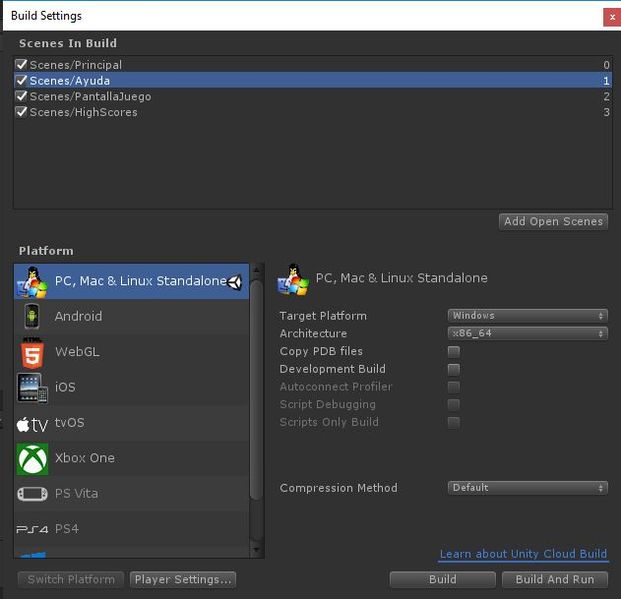Toggle the Script Debugging checkbox
Image resolution: width=621 pixels, height=599 pixels.
click(453, 404)
